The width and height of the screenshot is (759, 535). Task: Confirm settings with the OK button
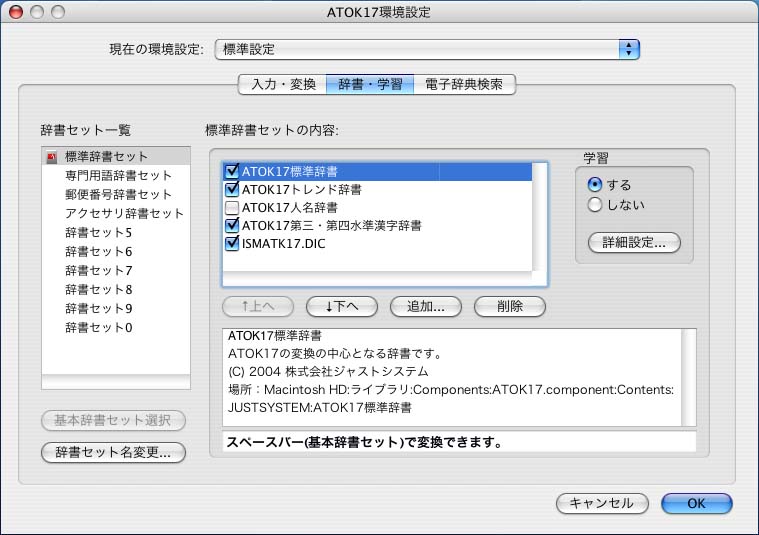coord(697,504)
